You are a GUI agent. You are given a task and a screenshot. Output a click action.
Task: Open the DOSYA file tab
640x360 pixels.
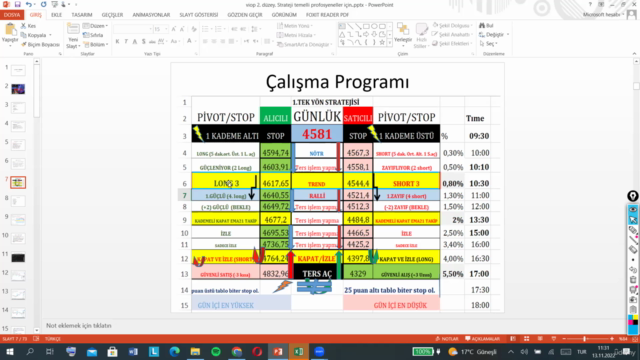(x=12, y=15)
